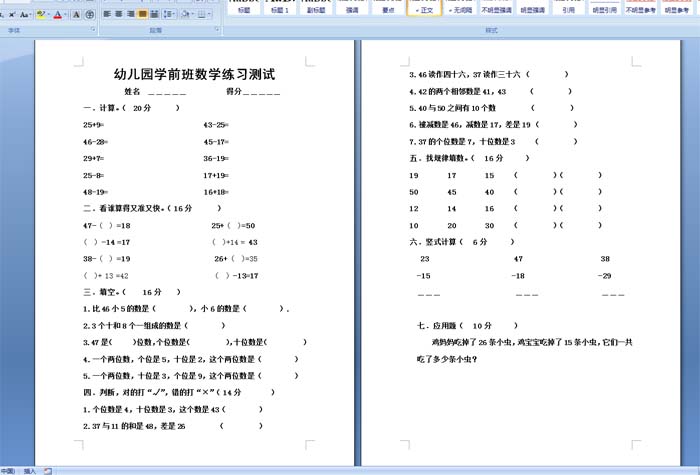The height and width of the screenshot is (475, 700).
Task: Click the equation 25+9=
Action: [x=94, y=125]
